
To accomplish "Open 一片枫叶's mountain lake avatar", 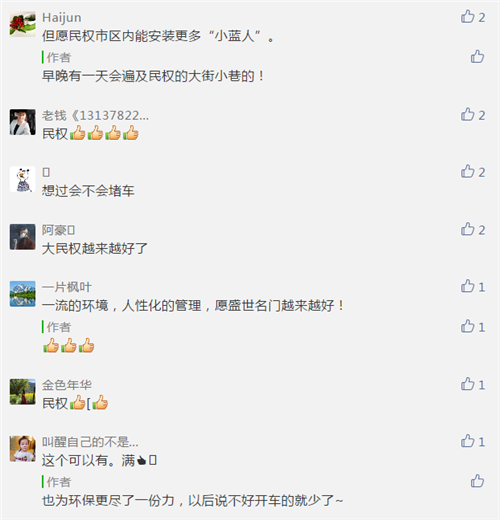I will [x=22, y=294].
